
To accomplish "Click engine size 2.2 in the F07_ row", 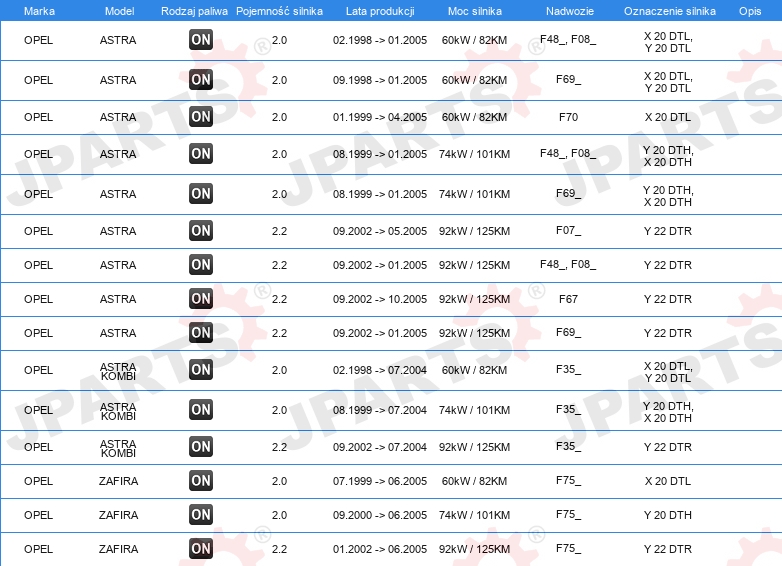I will 279,231.
